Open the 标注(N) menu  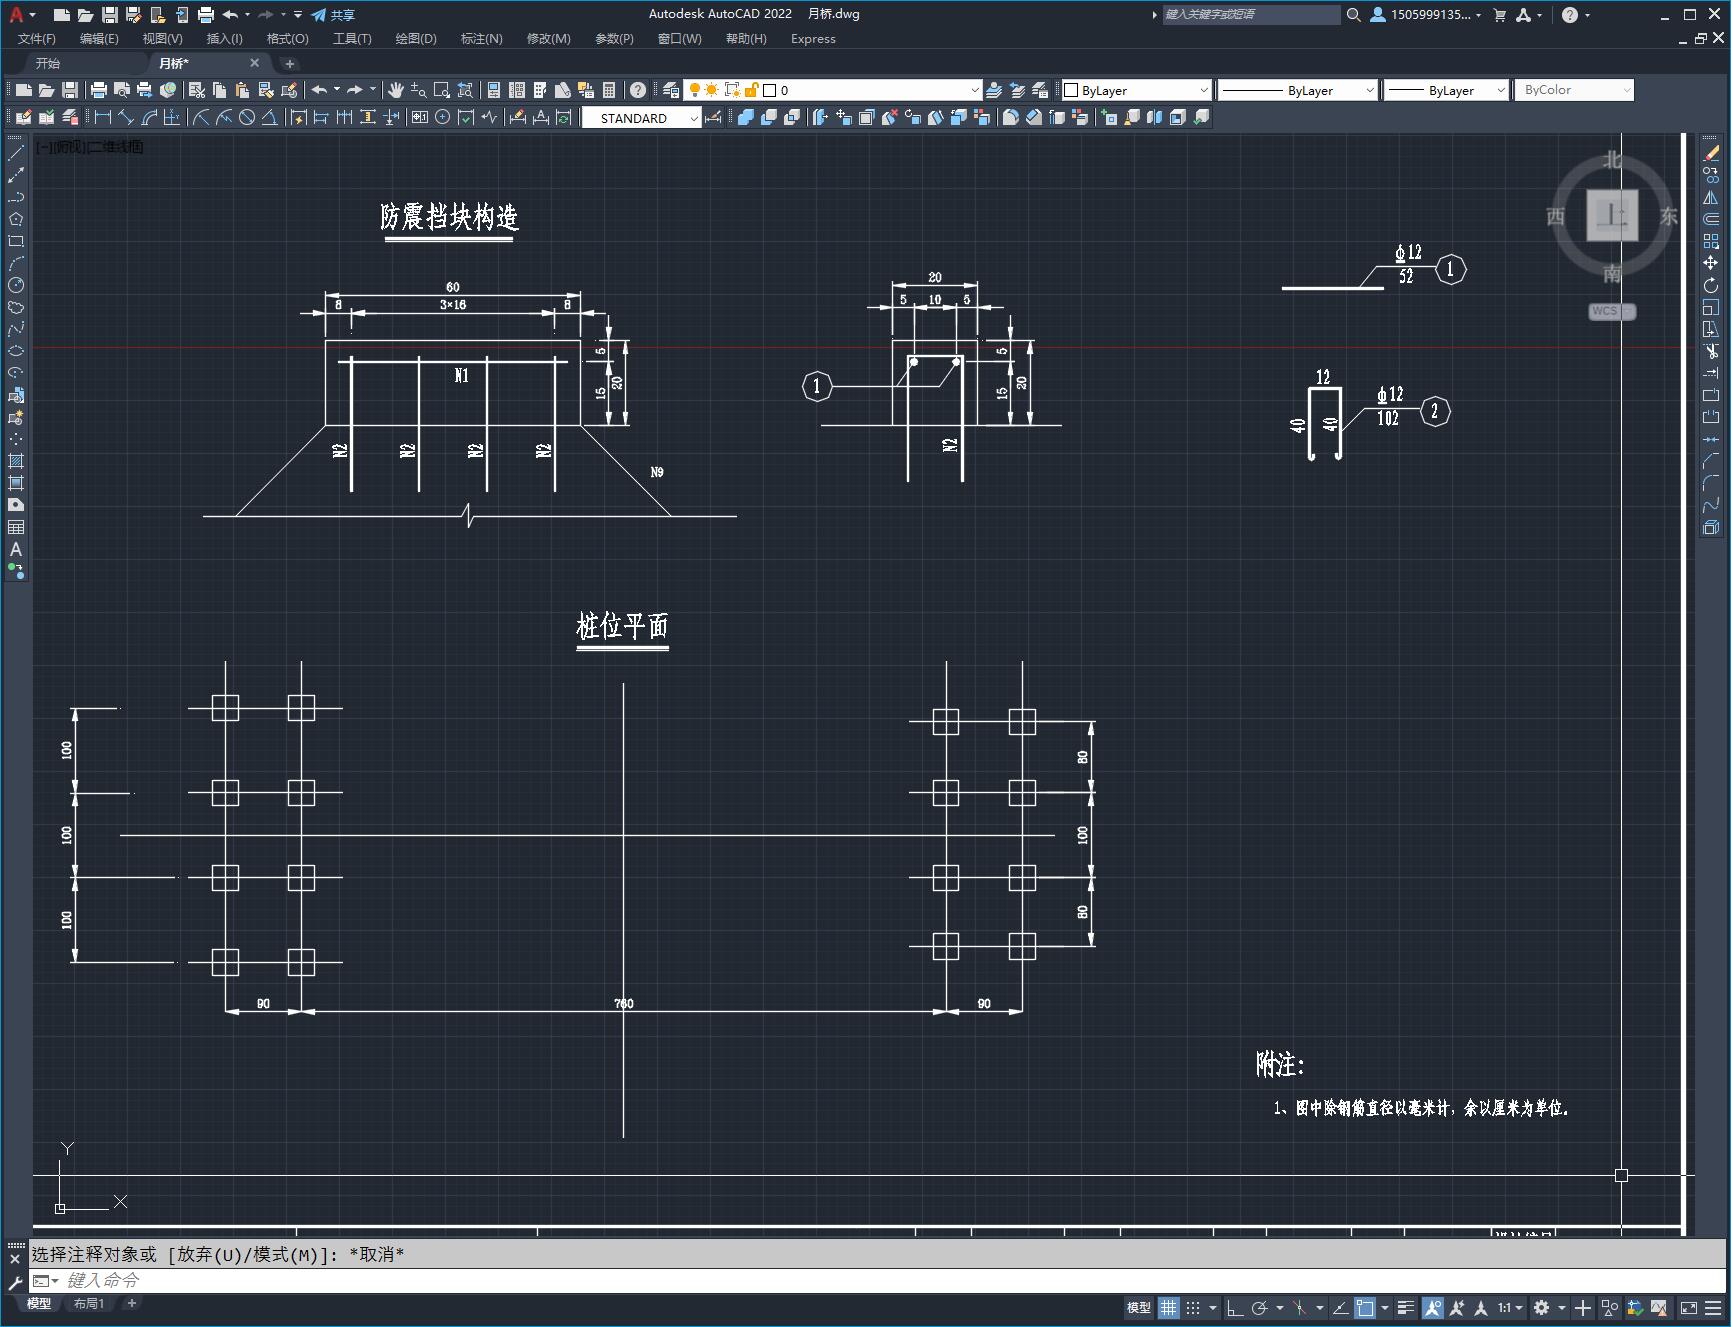click(x=481, y=39)
